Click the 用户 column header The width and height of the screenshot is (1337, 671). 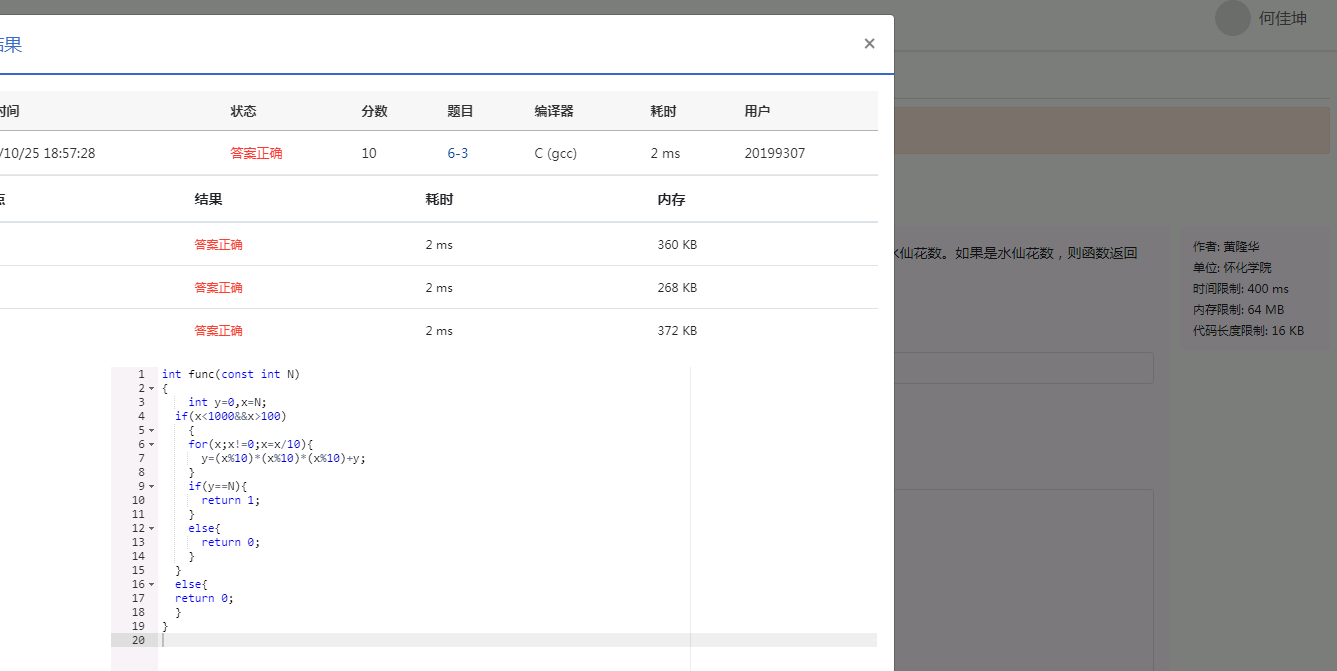coord(757,111)
